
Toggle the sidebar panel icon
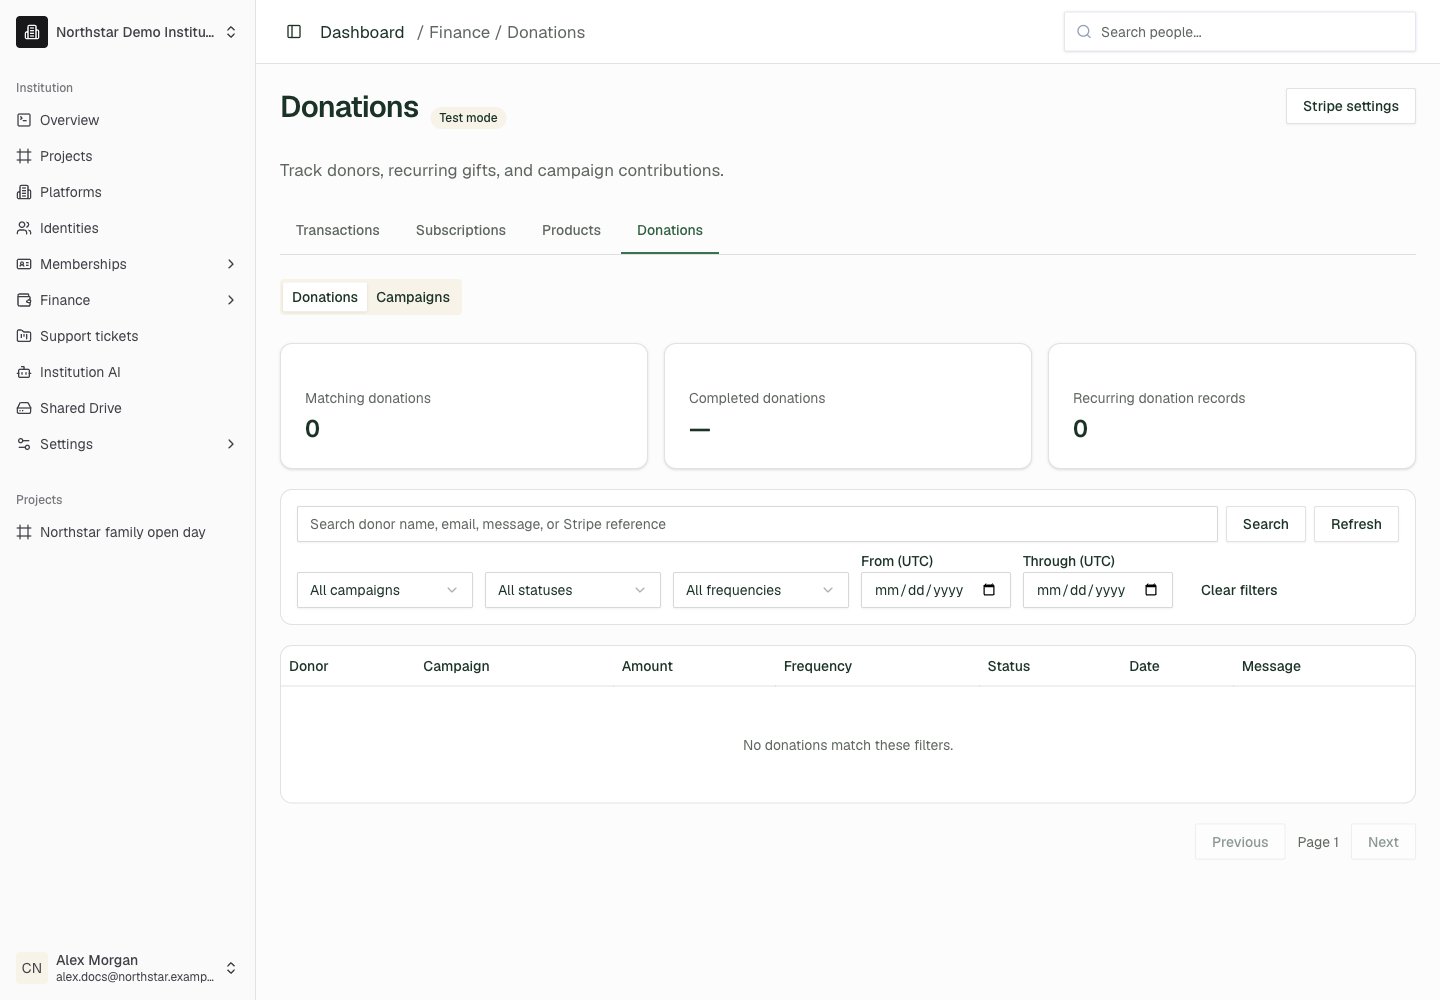(294, 32)
